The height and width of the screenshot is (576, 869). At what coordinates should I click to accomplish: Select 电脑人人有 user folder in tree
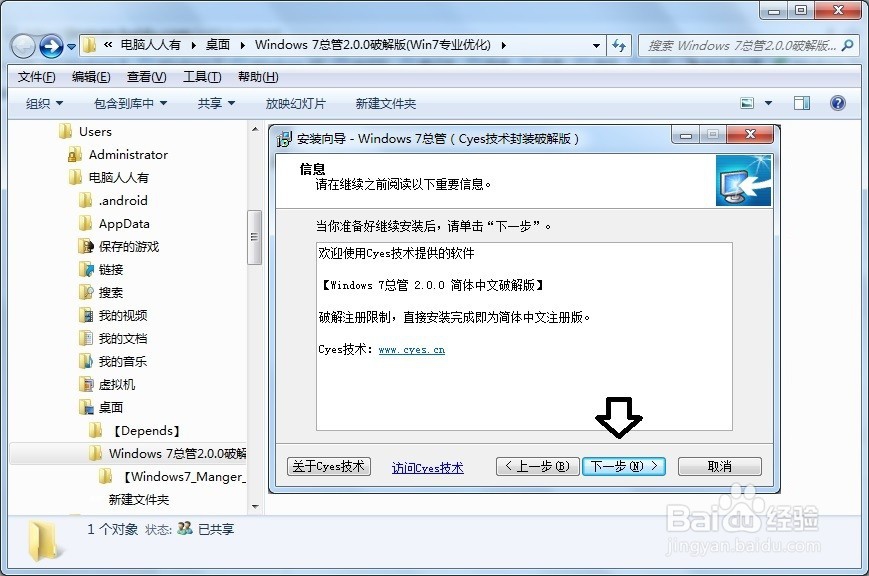(x=119, y=178)
